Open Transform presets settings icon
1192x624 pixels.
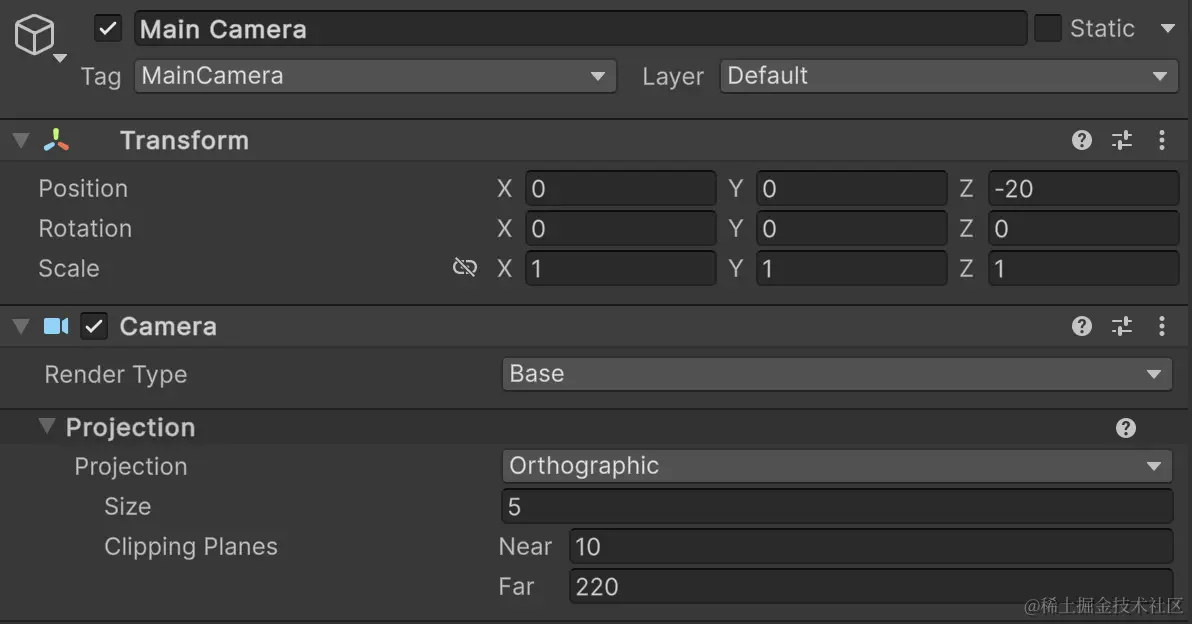point(1122,140)
